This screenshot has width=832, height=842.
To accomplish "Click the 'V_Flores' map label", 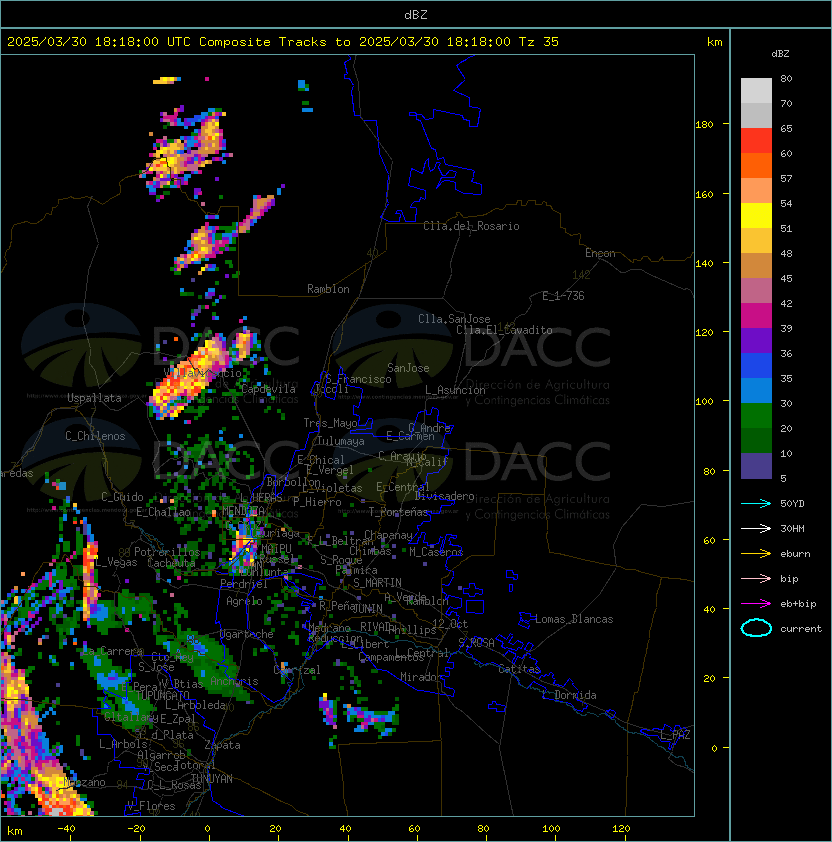I will click(151, 806).
